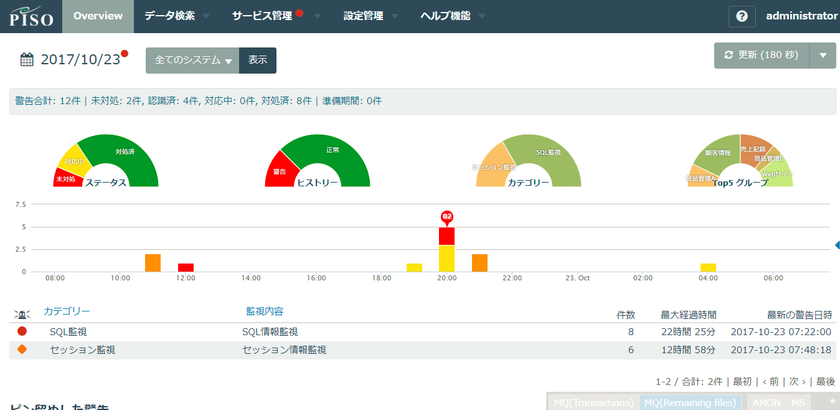Click the 02 alert pin on the chart
This screenshot has width=840, height=410.
pos(447,216)
